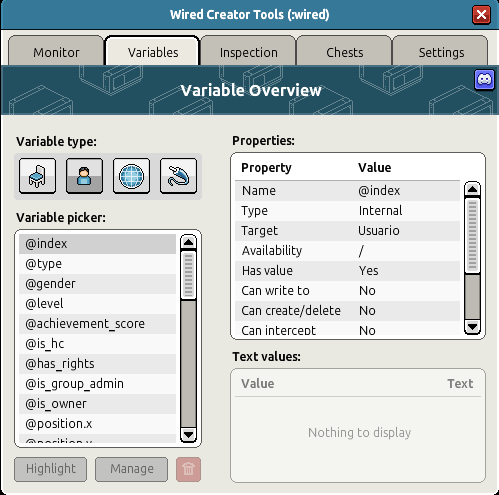This screenshot has width=499, height=495.
Task: Click the properties list scroll-up arrow
Action: pos(472,189)
